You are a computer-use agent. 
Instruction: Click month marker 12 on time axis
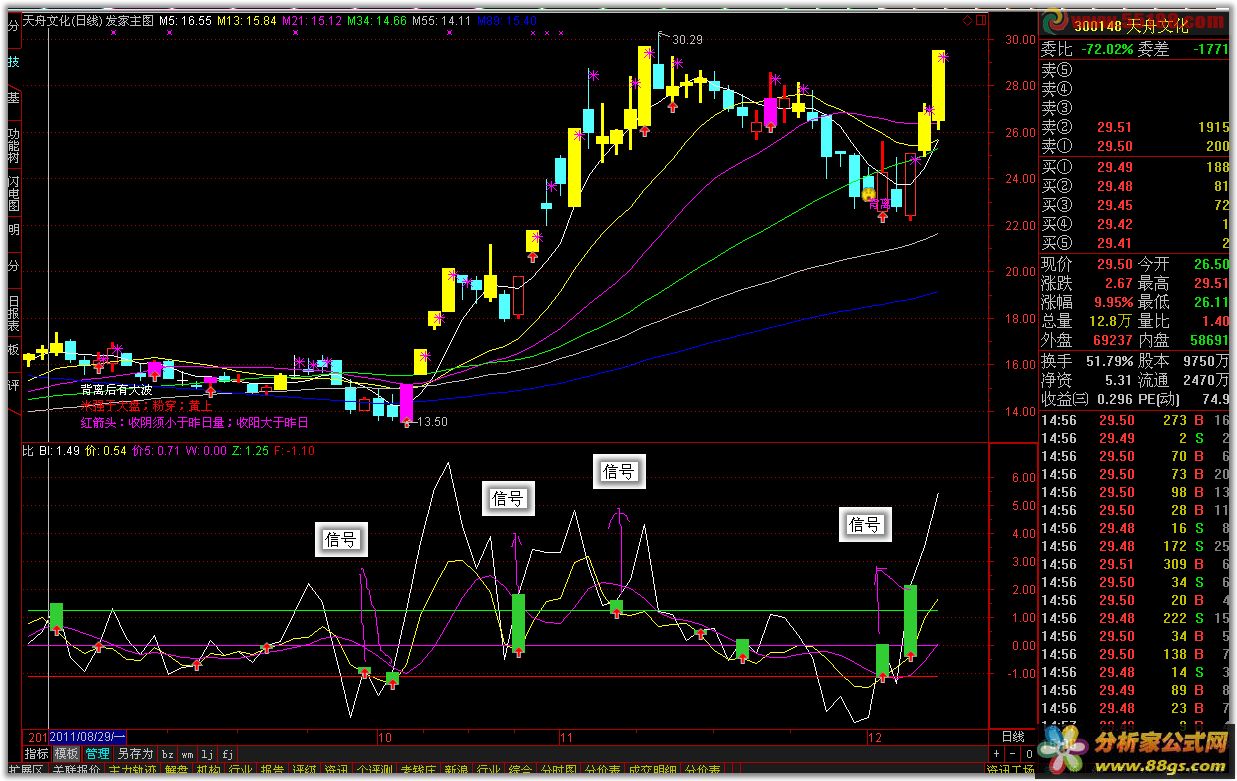[874, 737]
